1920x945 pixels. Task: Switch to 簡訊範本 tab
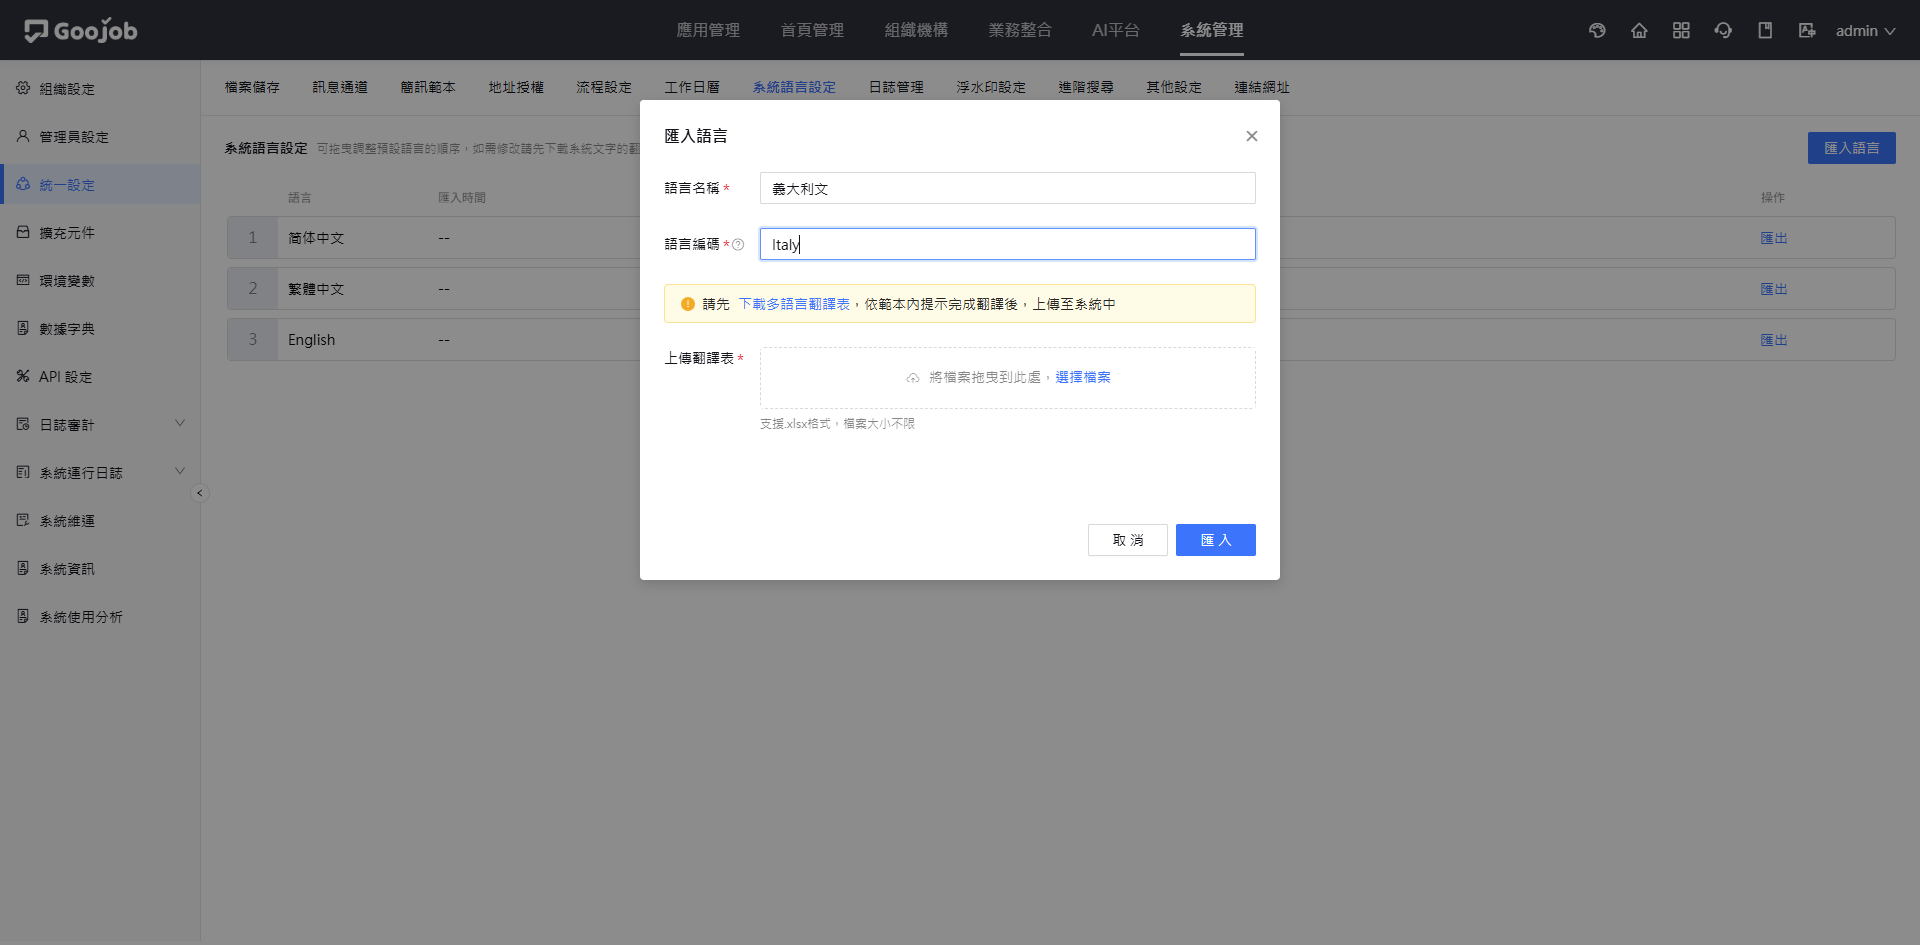tap(428, 87)
